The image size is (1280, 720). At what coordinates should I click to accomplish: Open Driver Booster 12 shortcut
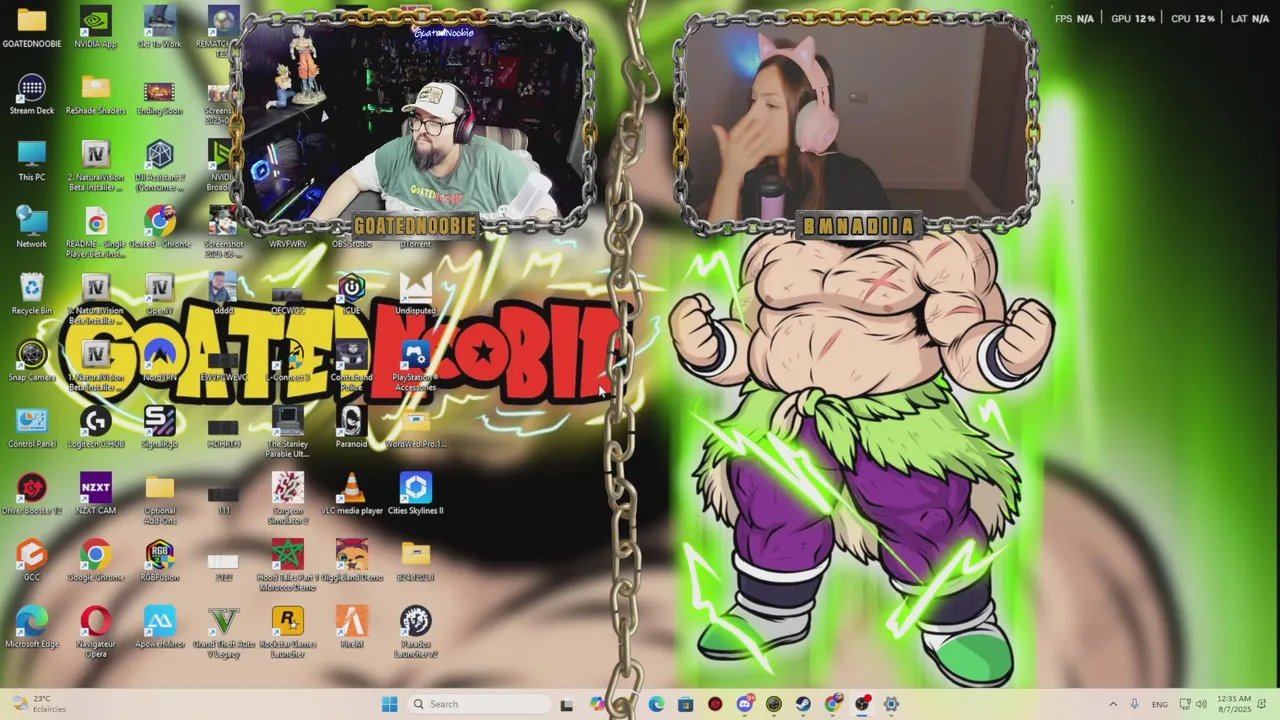click(31, 494)
